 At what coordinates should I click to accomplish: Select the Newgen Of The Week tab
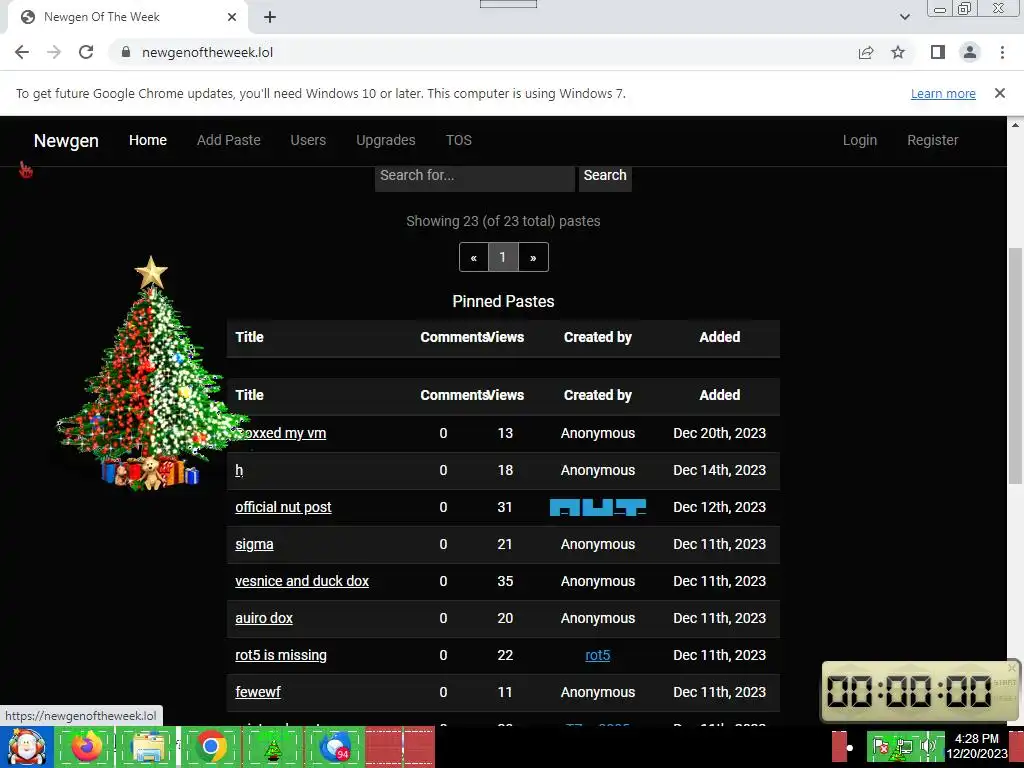click(x=127, y=17)
